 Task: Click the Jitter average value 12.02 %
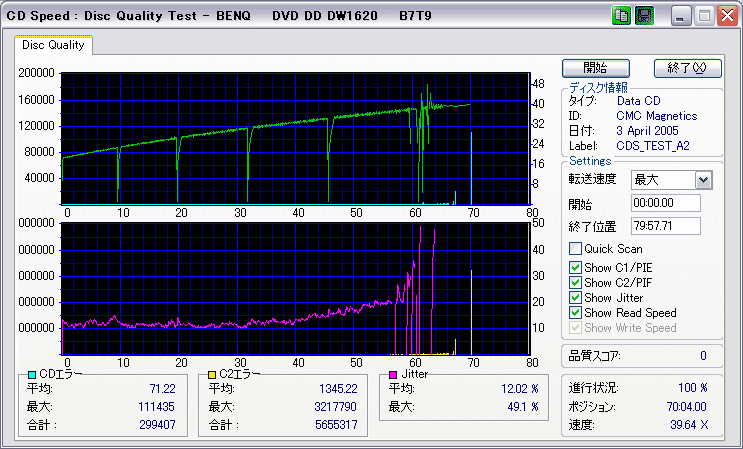click(x=520, y=389)
